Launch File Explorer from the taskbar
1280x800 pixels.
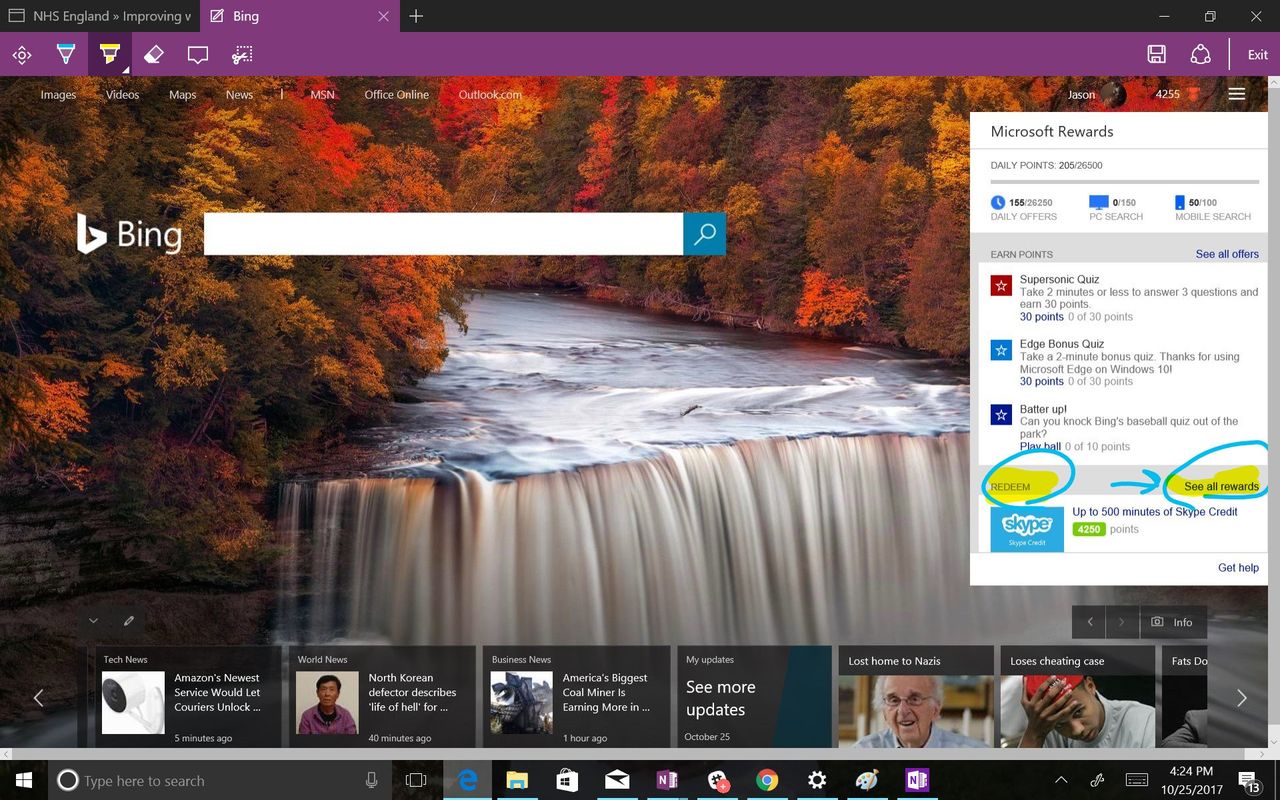pyautogui.click(x=517, y=780)
